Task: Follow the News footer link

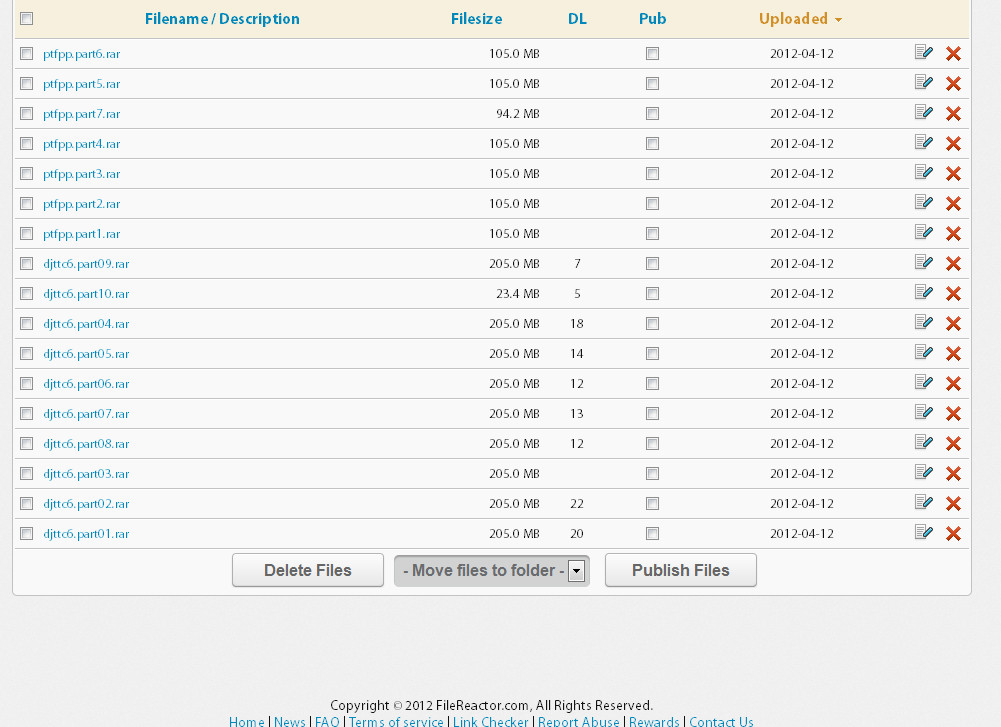Action: point(290,721)
